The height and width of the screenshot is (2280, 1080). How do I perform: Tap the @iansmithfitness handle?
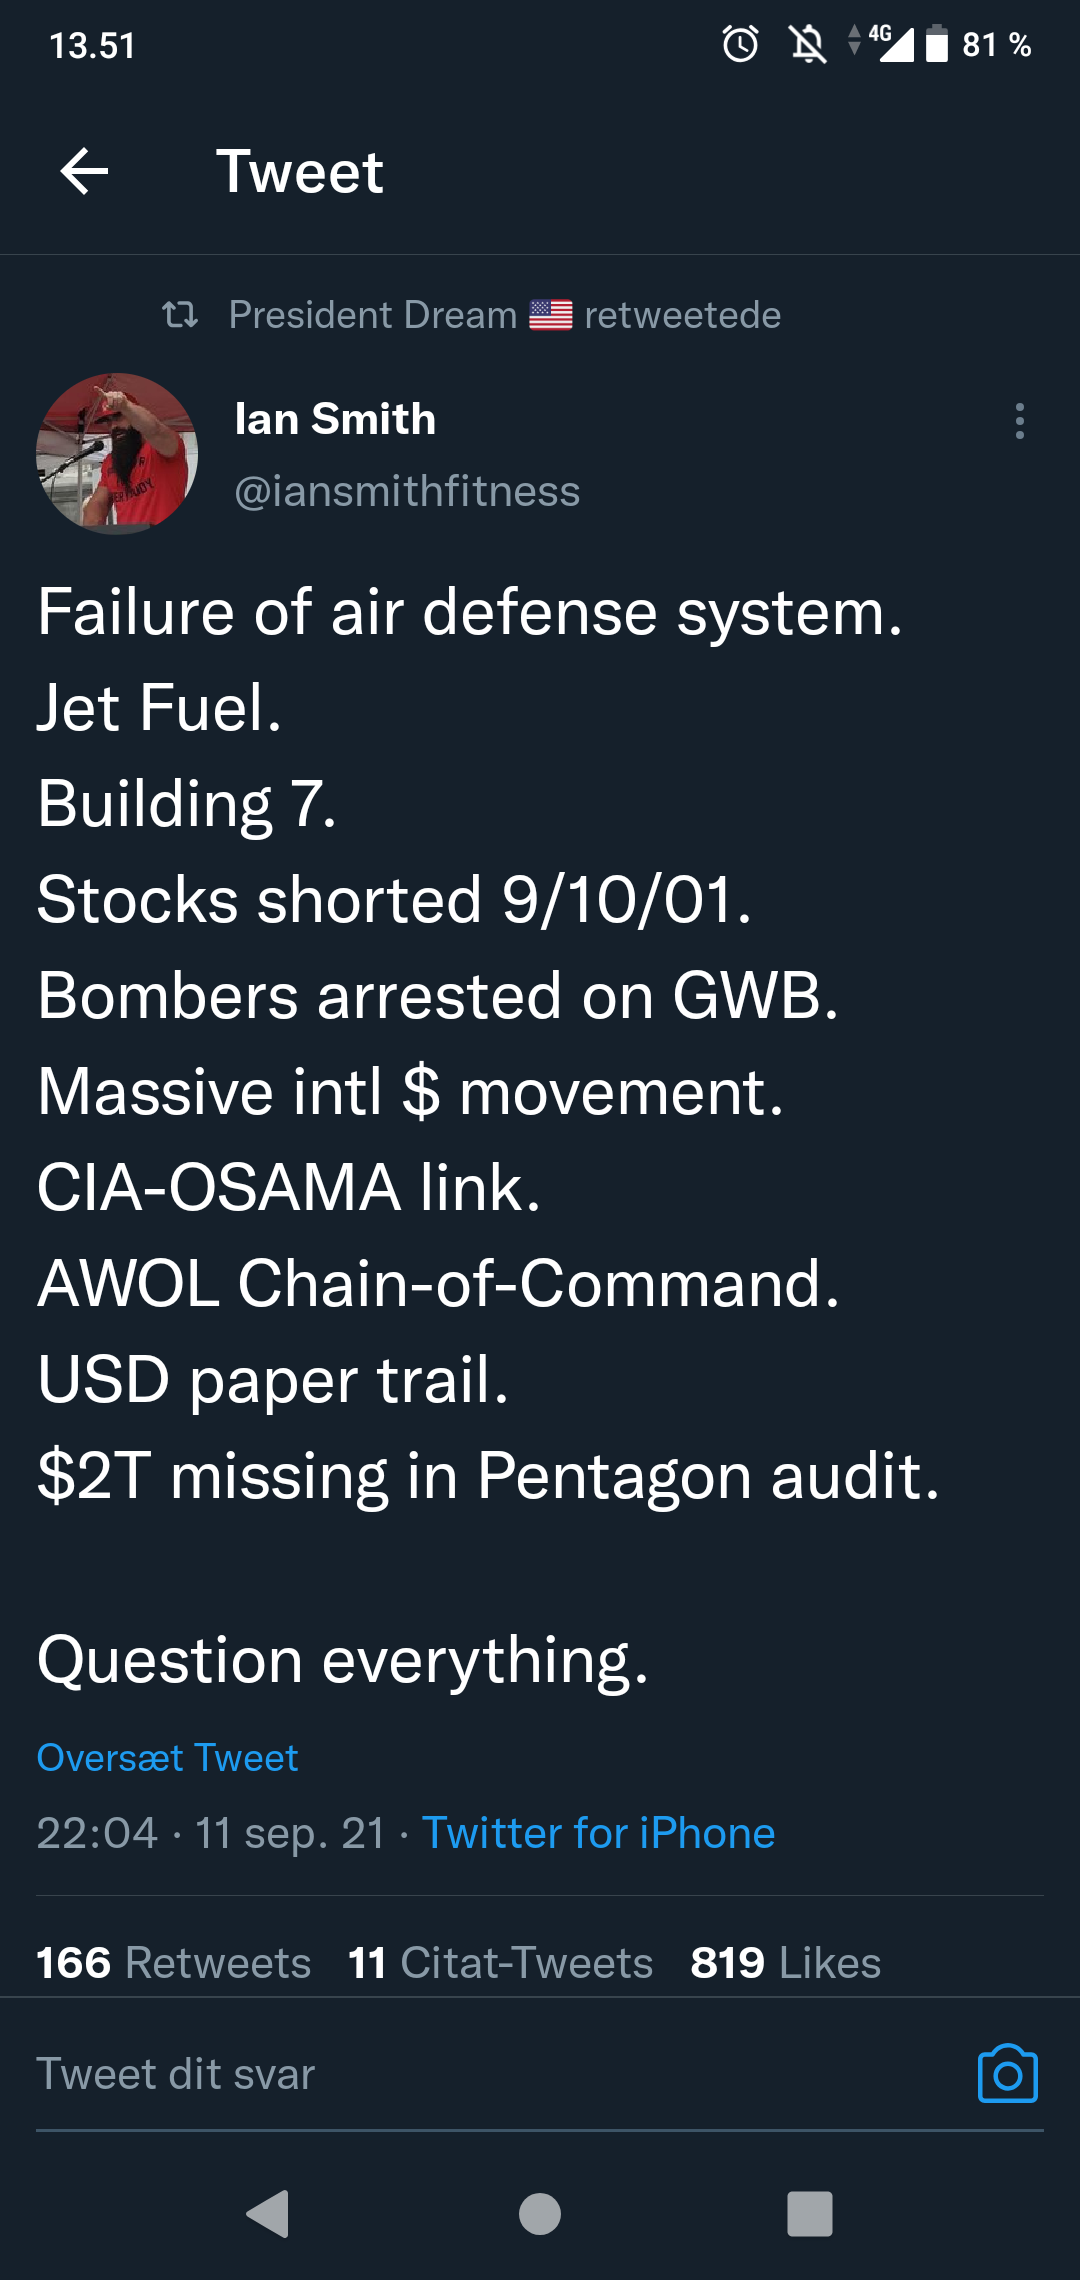point(407,491)
